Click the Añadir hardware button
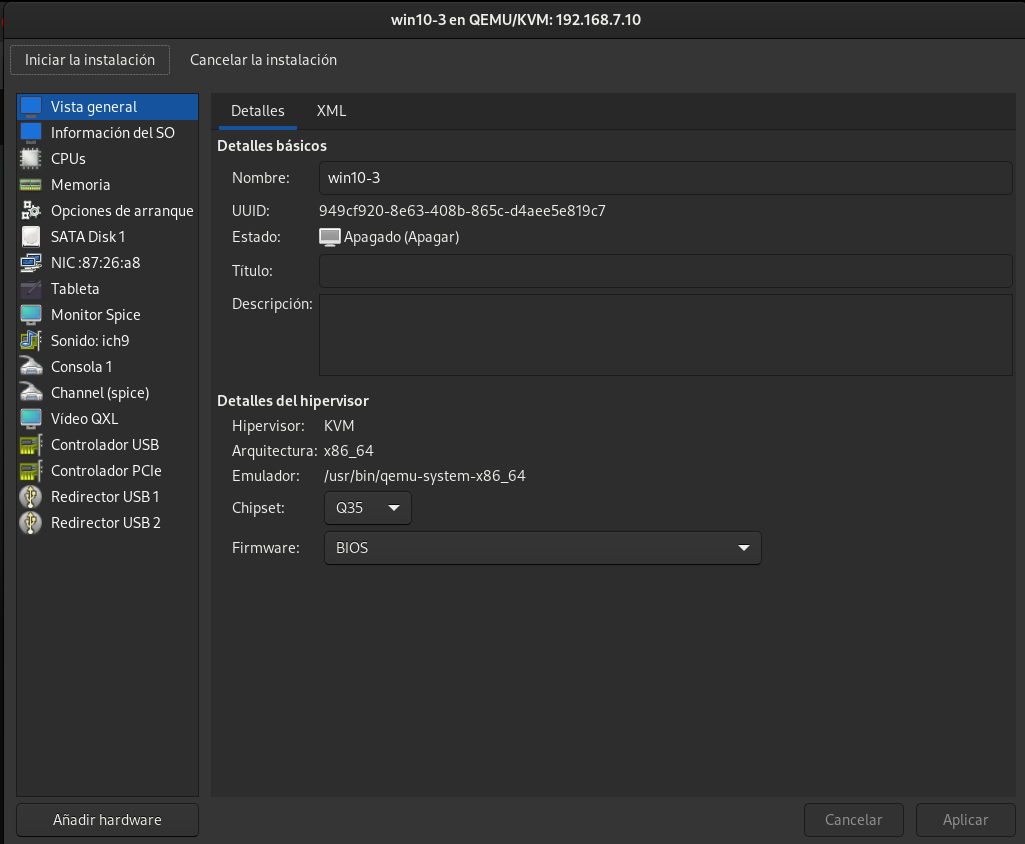This screenshot has height=844, width=1025. click(x=107, y=820)
